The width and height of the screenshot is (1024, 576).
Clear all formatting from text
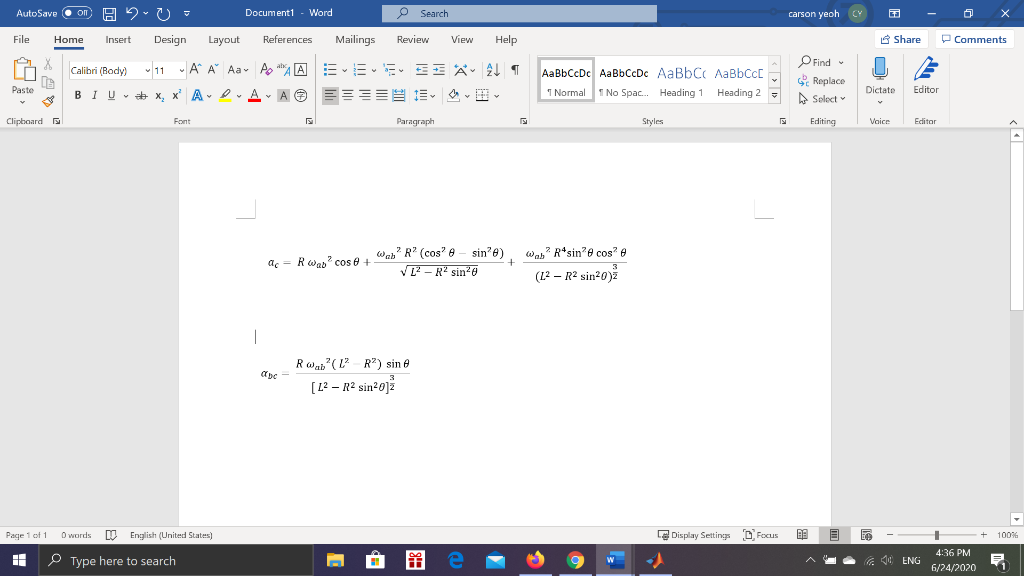pos(266,70)
